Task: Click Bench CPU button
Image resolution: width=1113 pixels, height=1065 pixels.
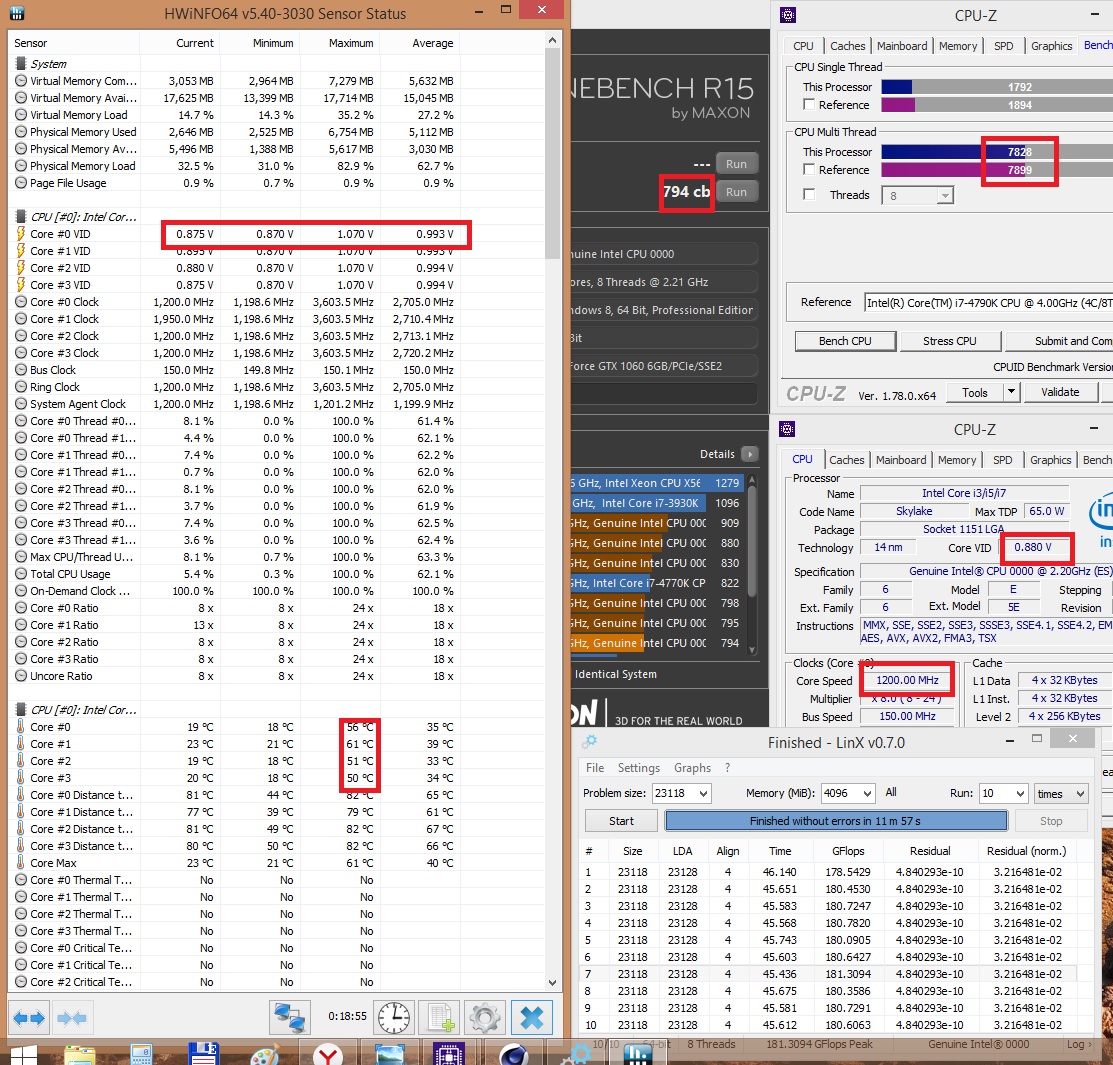Action: (845, 341)
